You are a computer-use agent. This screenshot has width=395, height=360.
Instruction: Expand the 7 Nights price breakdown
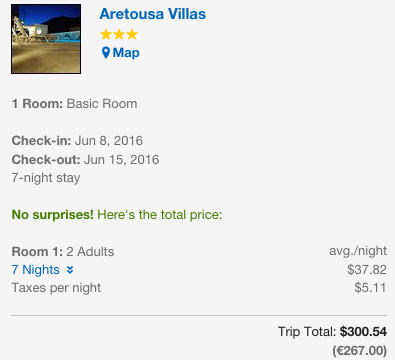pos(42,270)
